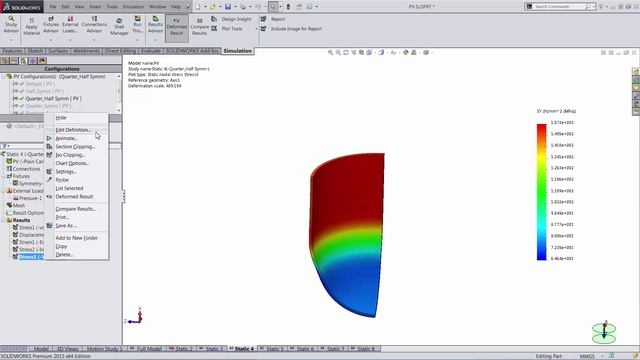This screenshot has width=640, height=360.
Task: Click the Apply Material button
Action: [x=31, y=27]
